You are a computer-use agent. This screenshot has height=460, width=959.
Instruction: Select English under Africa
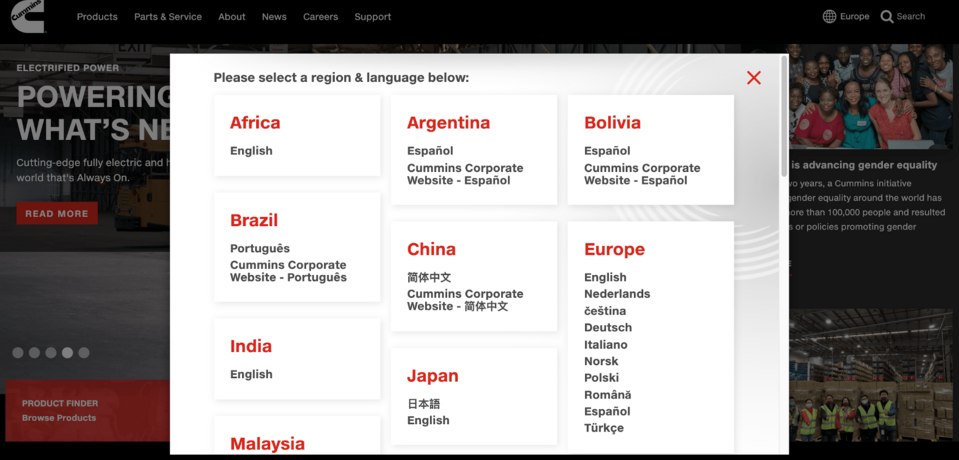251,150
